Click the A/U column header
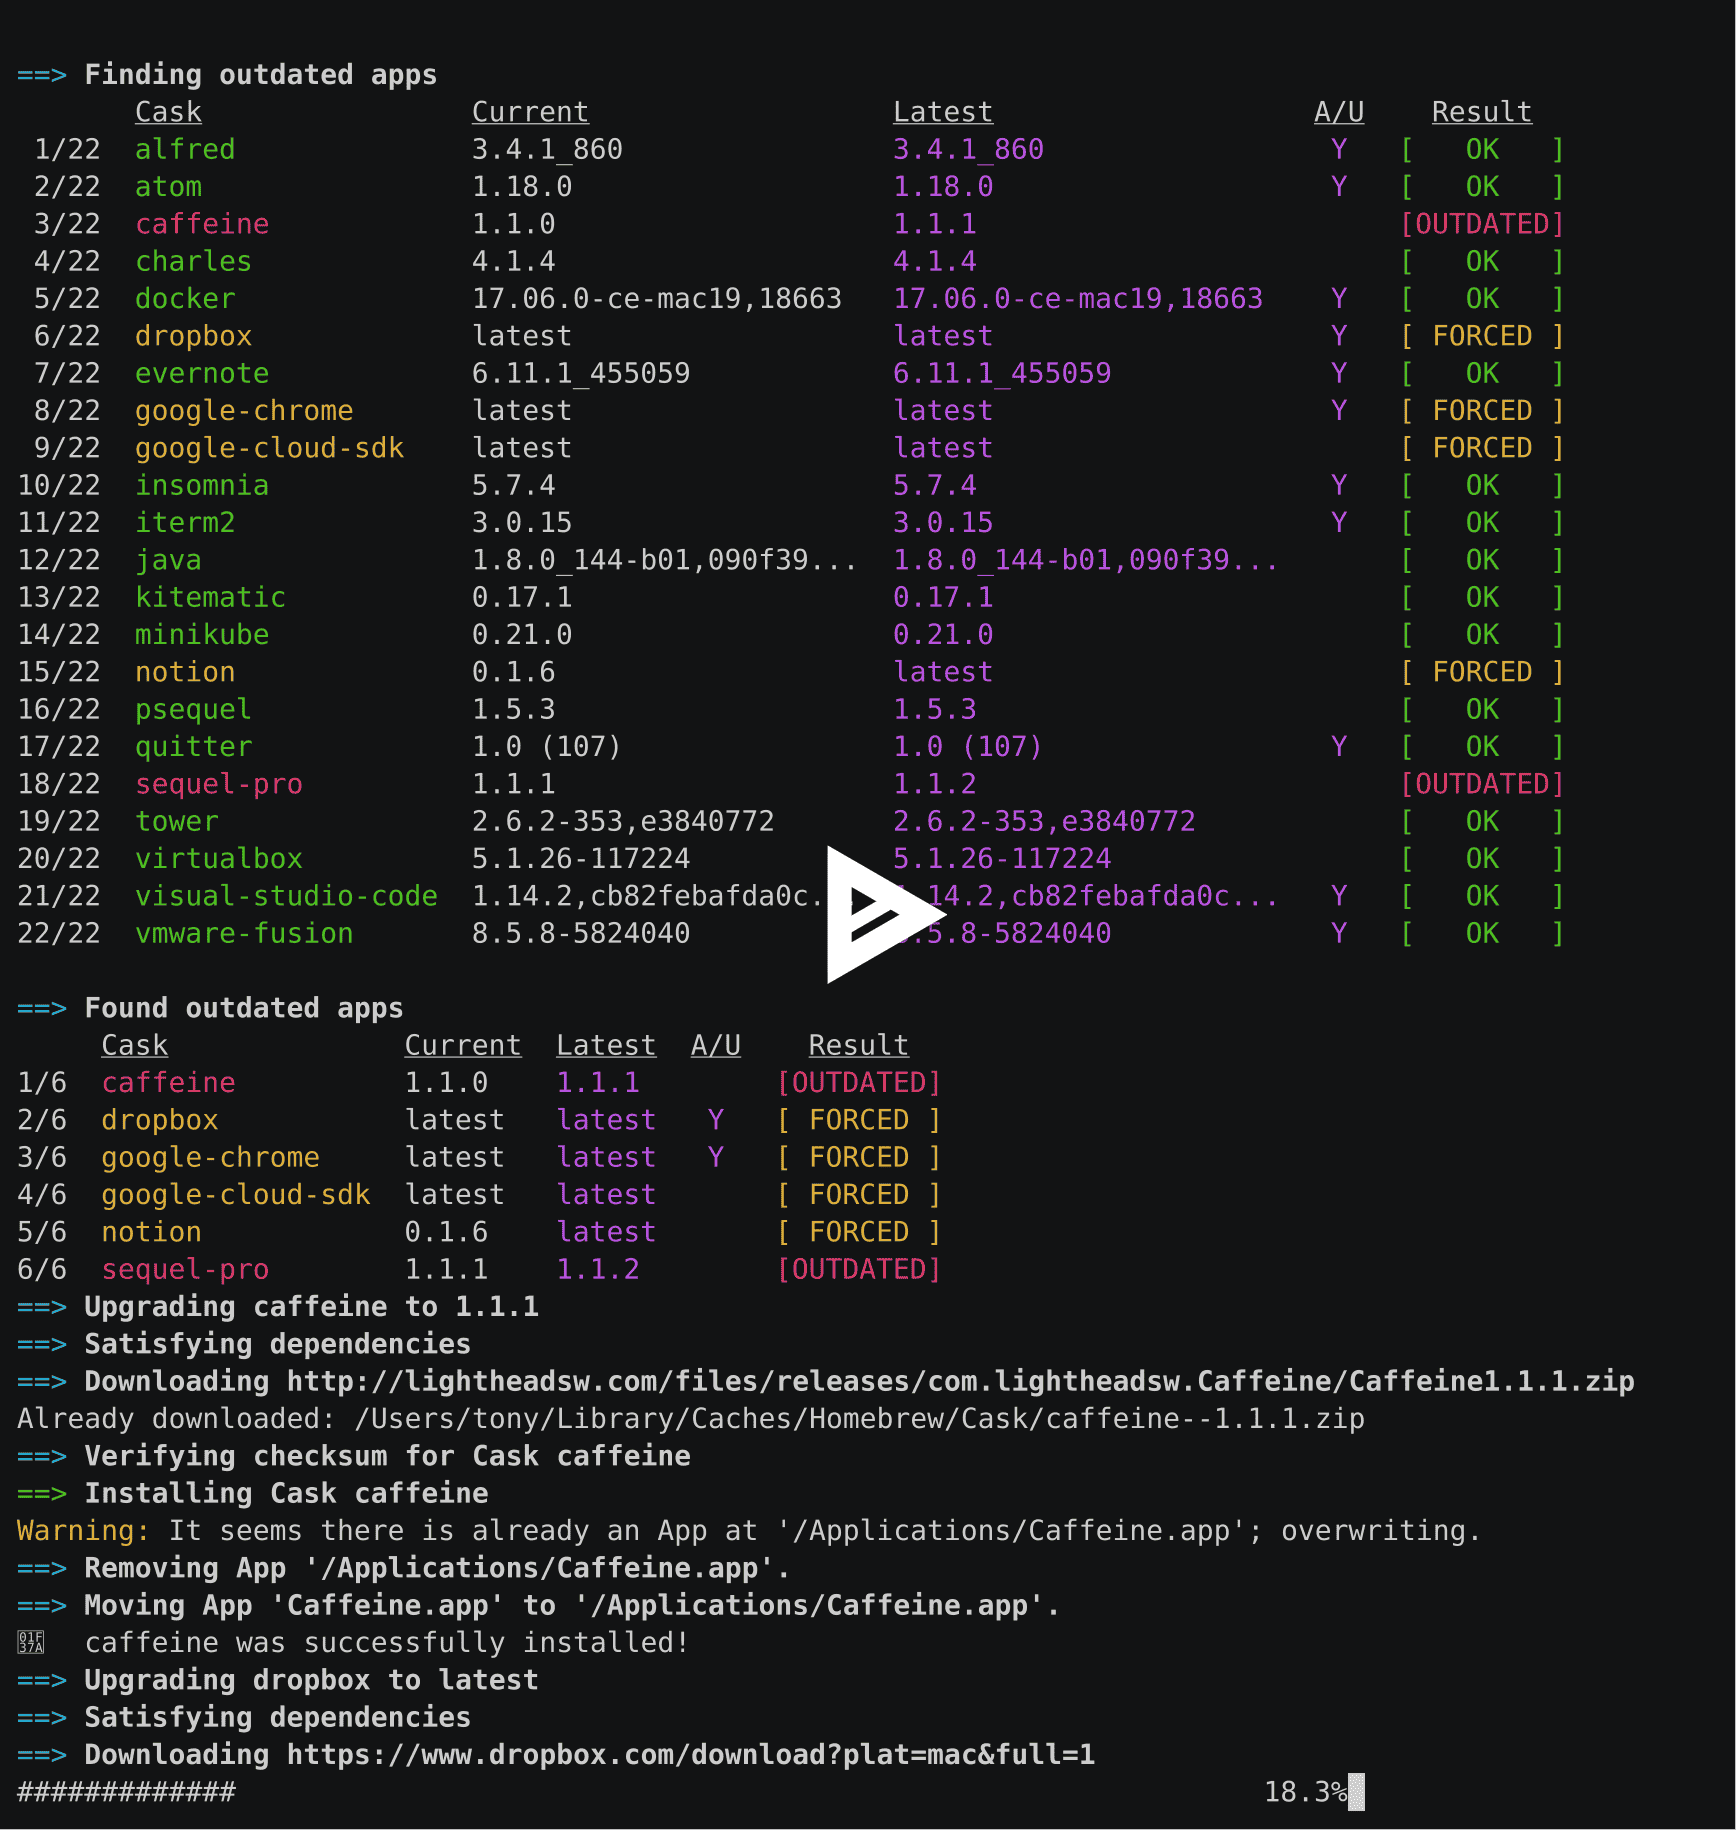The width and height of the screenshot is (1736, 1830). (1338, 111)
